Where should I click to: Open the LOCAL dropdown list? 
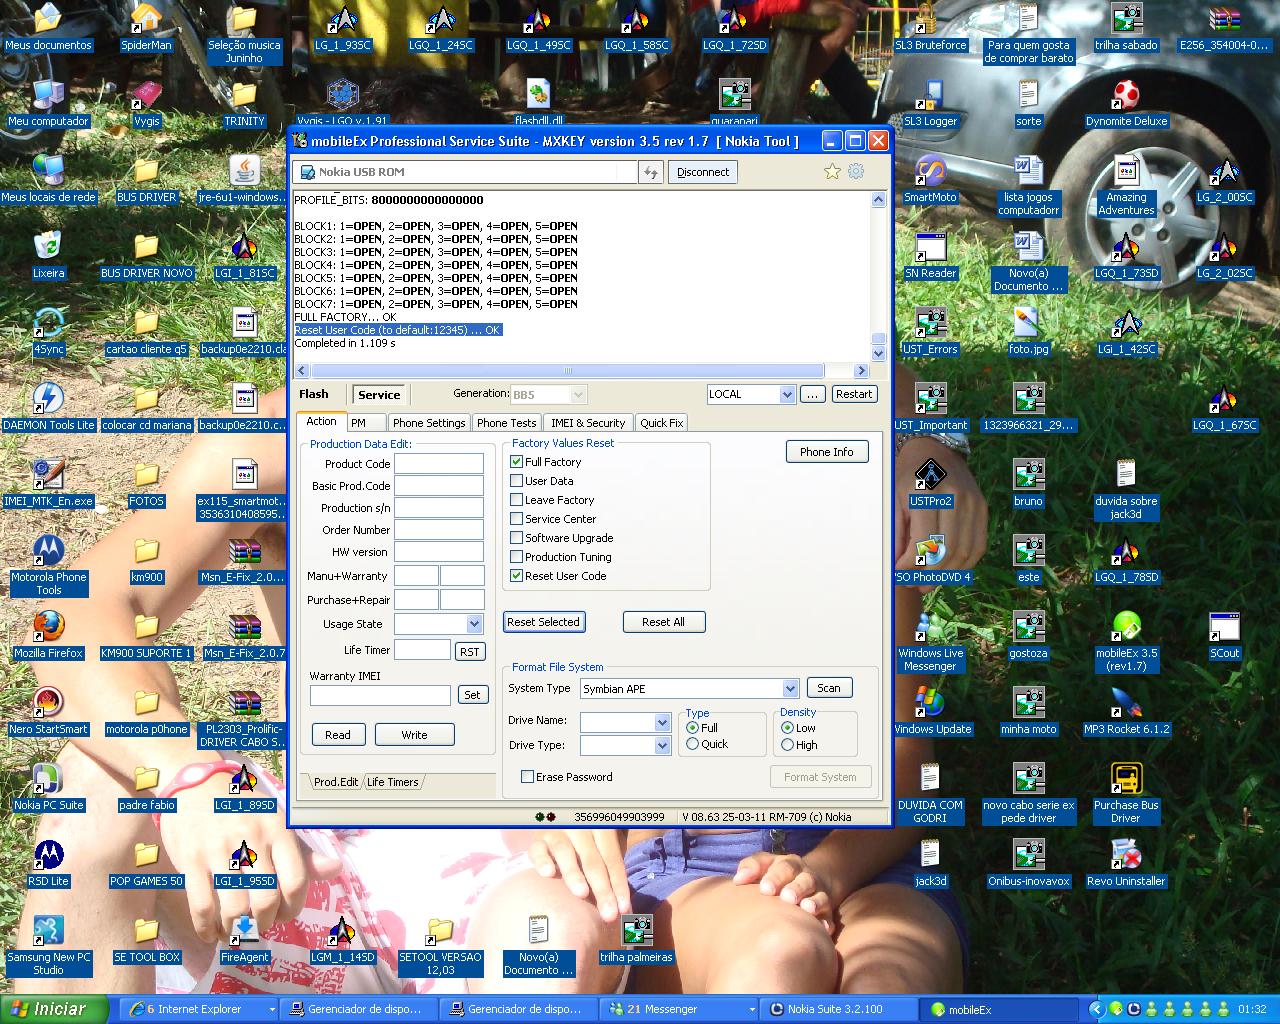[786, 394]
